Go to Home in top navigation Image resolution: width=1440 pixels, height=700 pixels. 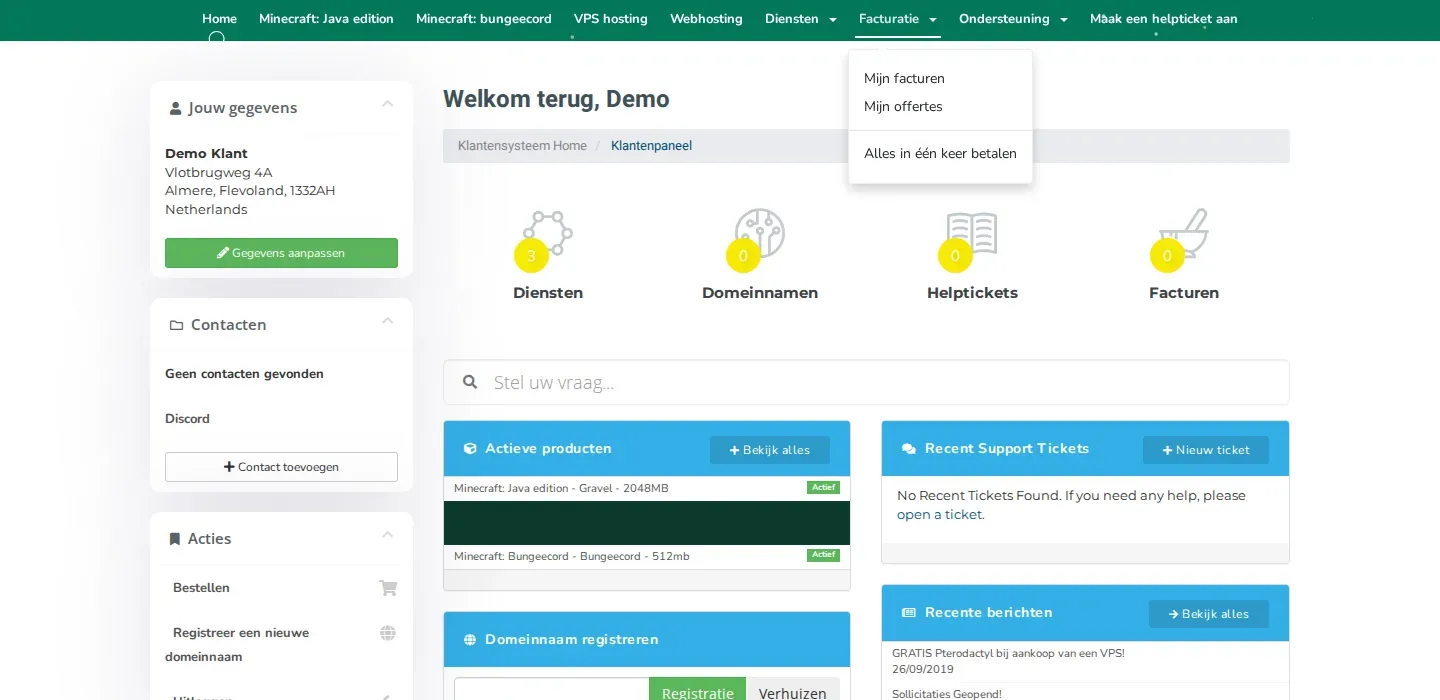[x=220, y=19]
